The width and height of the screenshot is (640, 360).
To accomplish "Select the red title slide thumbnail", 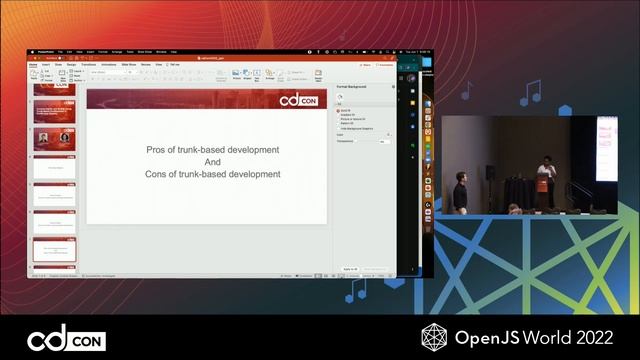I will pyautogui.click(x=54, y=111).
